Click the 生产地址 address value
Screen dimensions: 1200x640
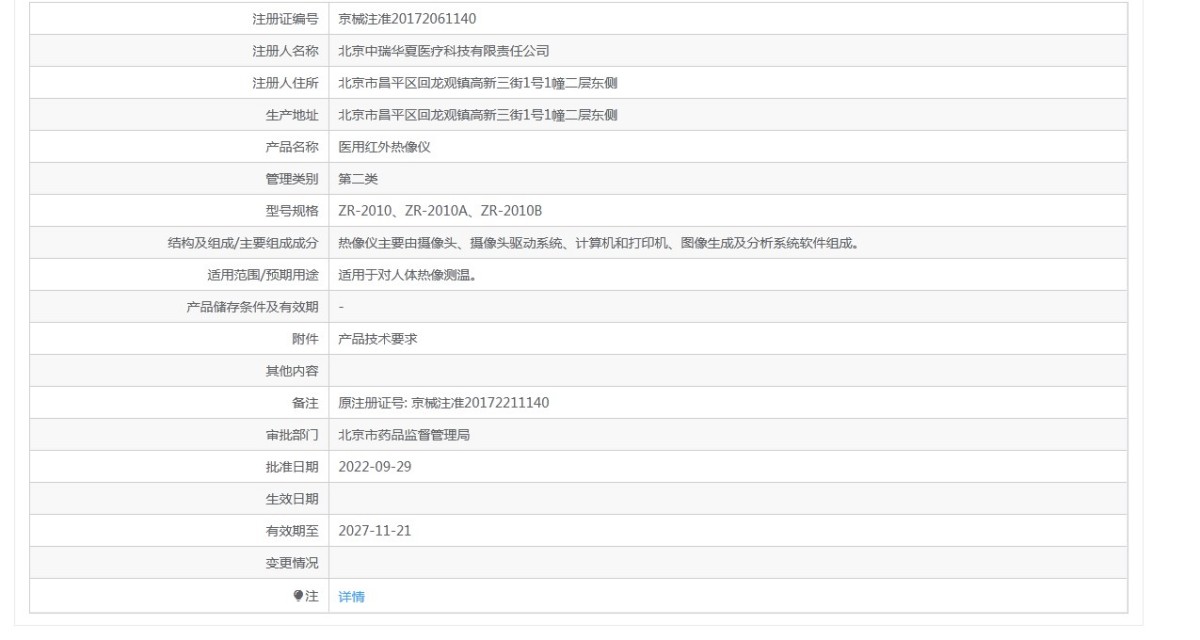point(478,115)
